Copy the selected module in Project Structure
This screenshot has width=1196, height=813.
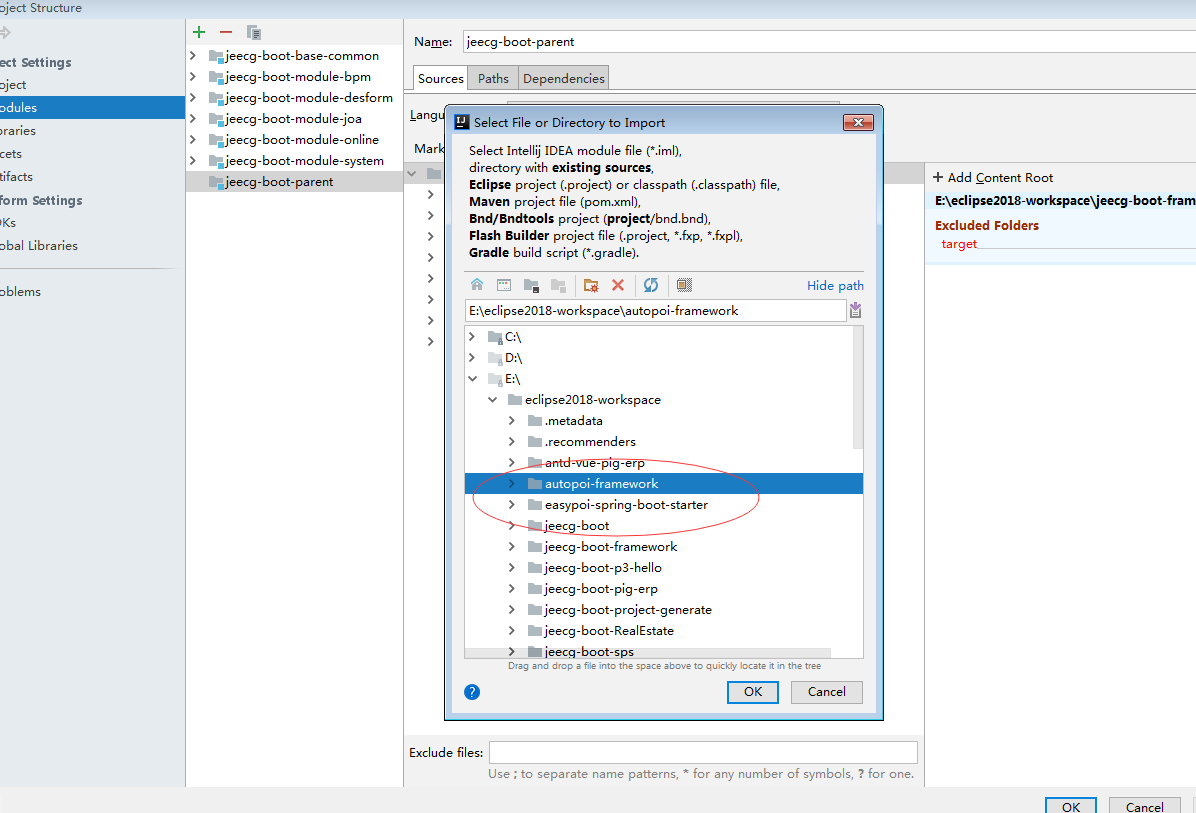click(254, 32)
